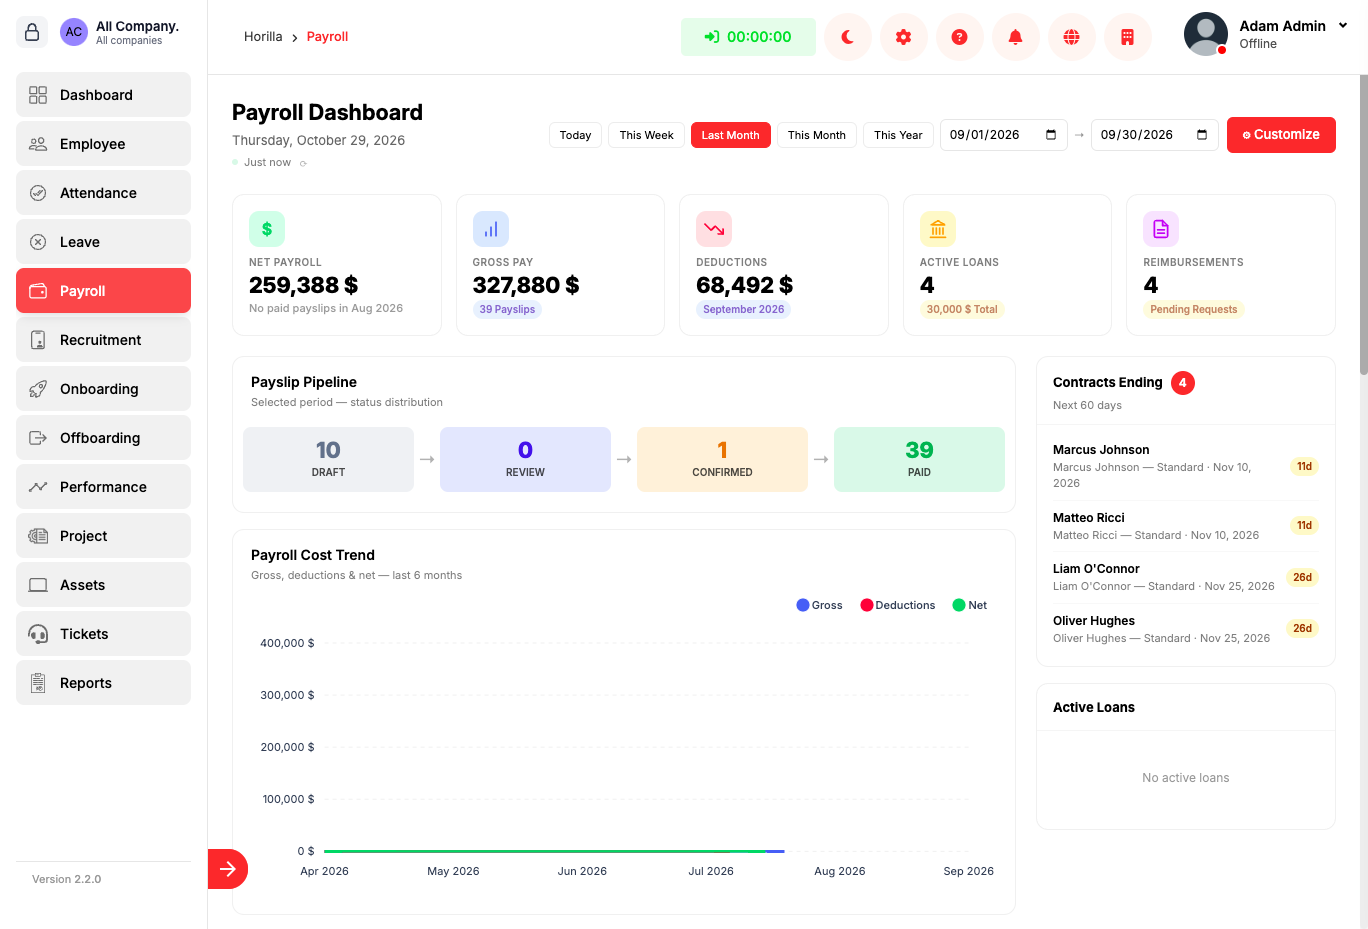Click the Draft pipeline stage card

pos(328,459)
